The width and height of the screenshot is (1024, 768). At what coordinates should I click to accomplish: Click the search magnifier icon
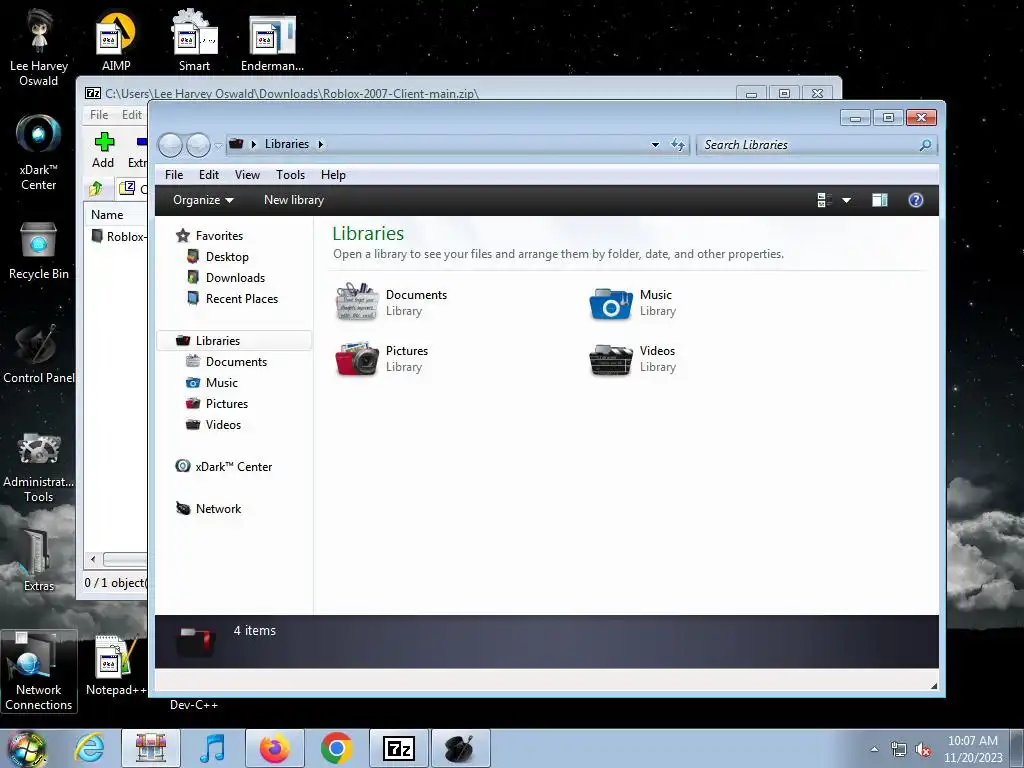pos(925,145)
